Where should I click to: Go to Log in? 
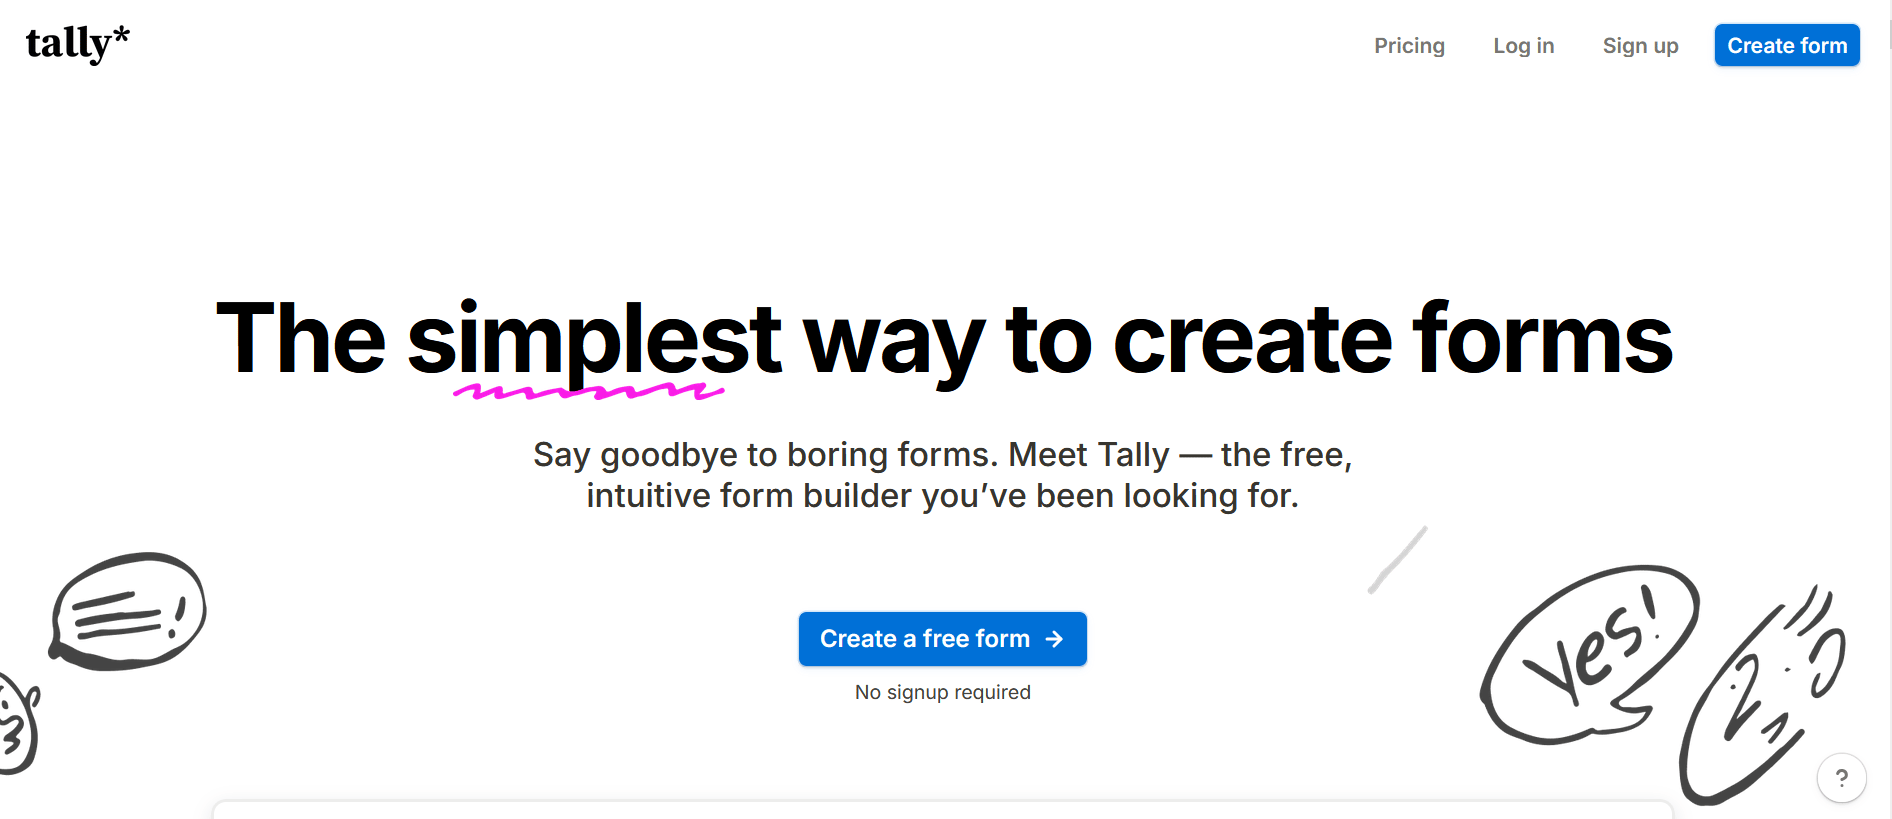tap(1523, 46)
